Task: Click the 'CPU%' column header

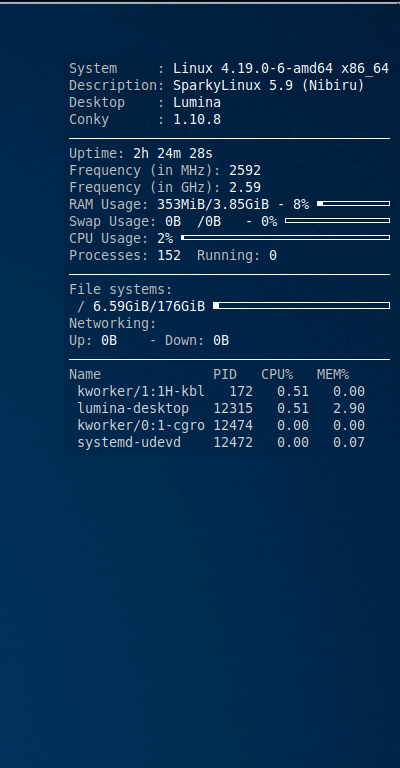Action: (277, 375)
